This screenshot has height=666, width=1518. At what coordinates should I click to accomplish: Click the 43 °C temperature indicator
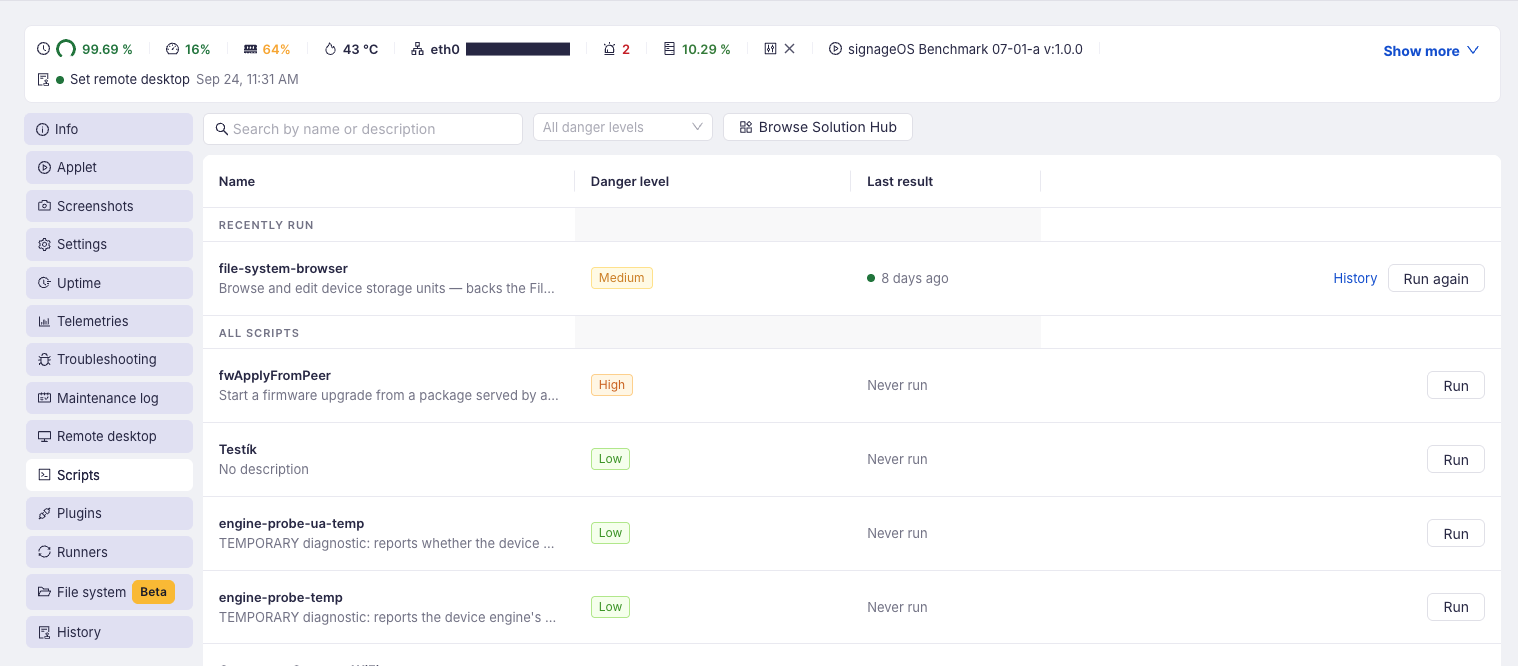(352, 49)
